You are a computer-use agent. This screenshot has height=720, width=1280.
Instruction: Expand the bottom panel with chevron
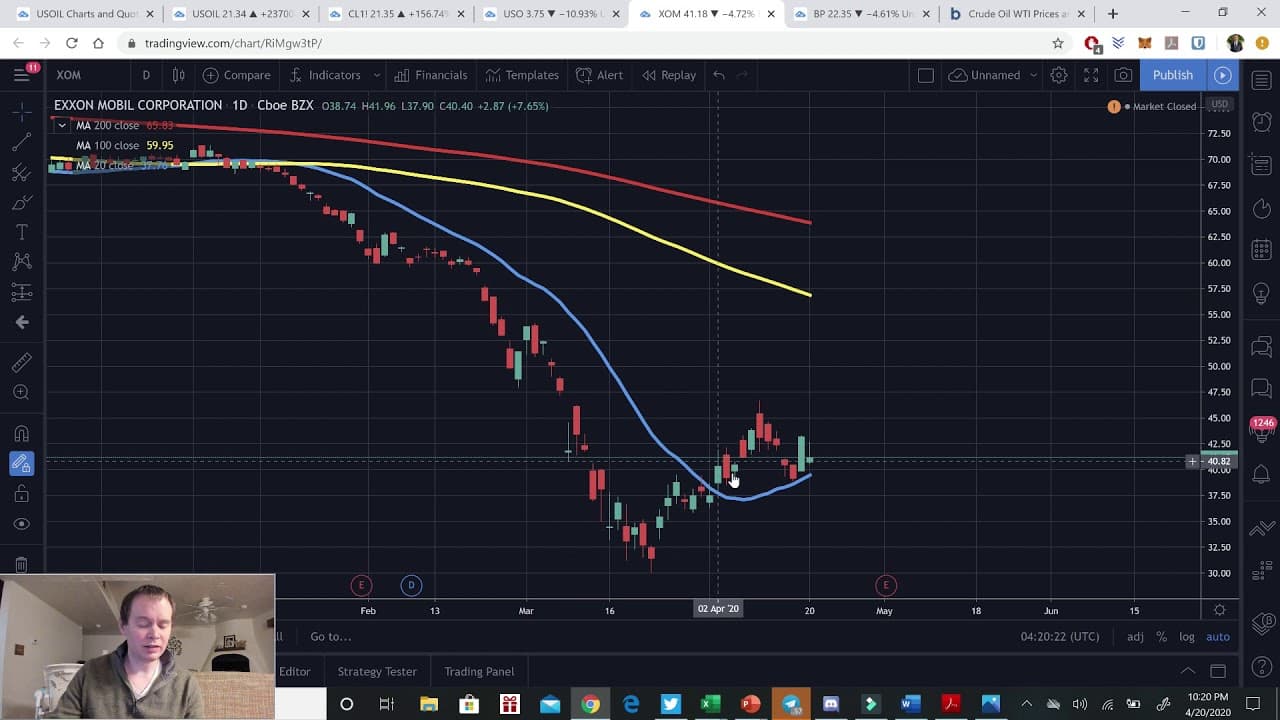tap(1187, 671)
